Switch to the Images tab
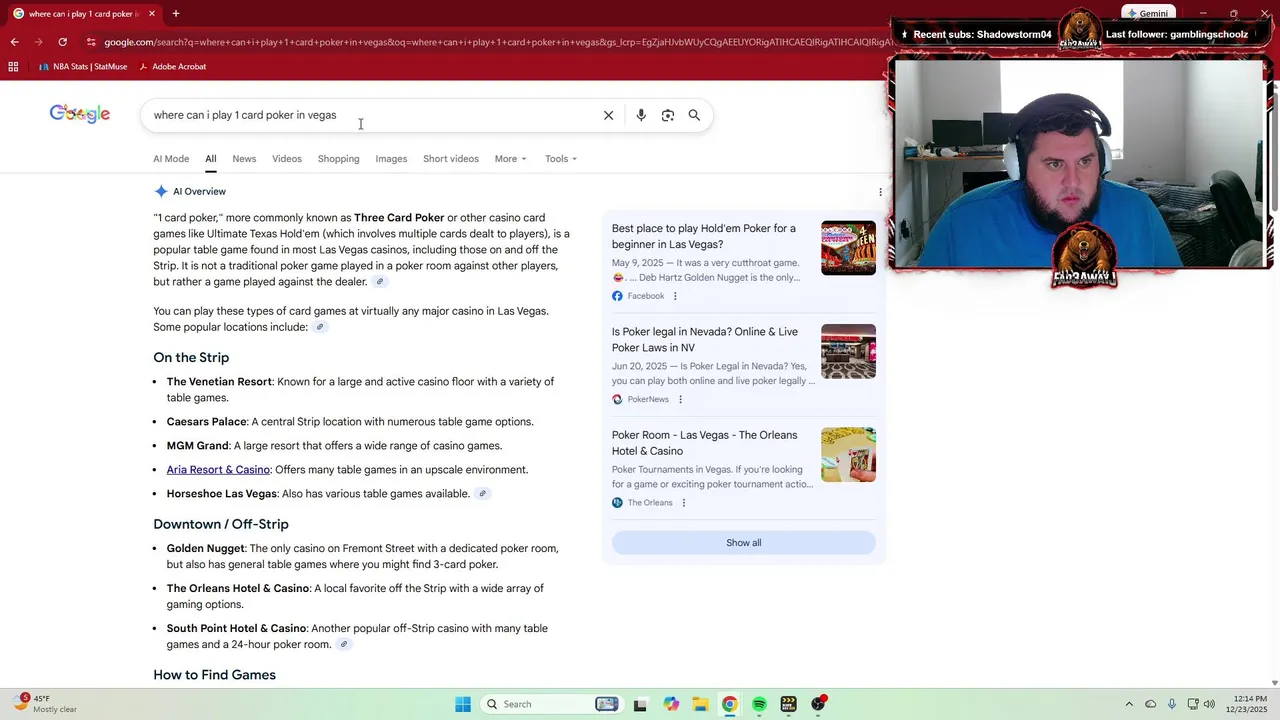Screen dimensions: 1280x720 tap(391, 159)
